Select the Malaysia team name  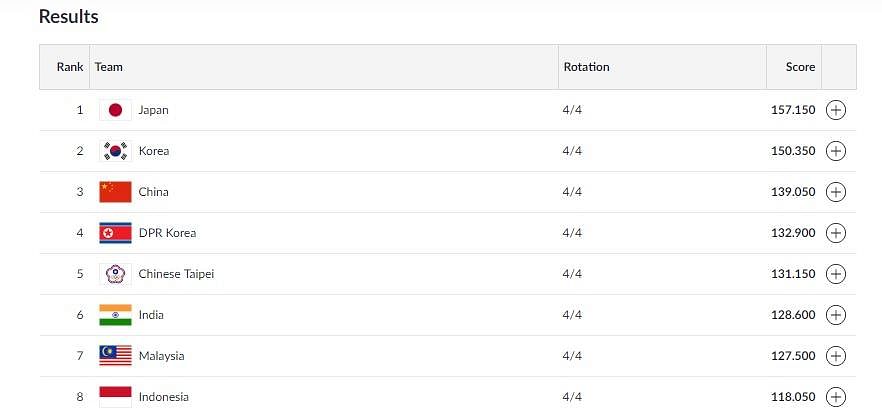click(x=161, y=356)
